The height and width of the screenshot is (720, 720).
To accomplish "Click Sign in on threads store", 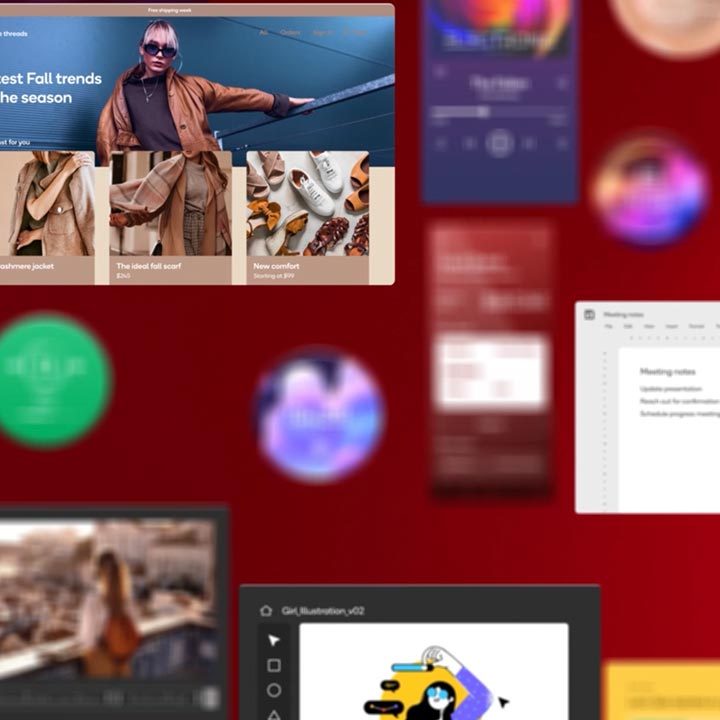I will click(x=323, y=33).
